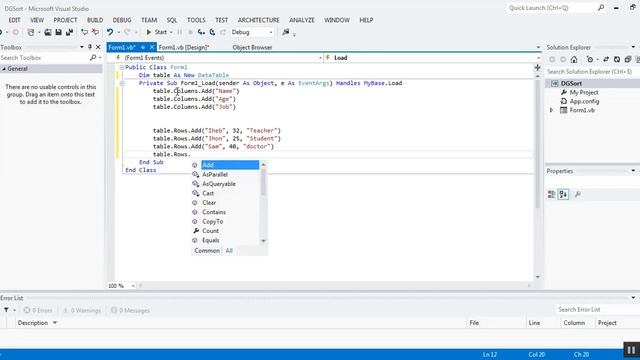Image resolution: width=640 pixels, height=360 pixels.
Task: Click the Solution Explorer Home icon
Action: tap(574, 60)
